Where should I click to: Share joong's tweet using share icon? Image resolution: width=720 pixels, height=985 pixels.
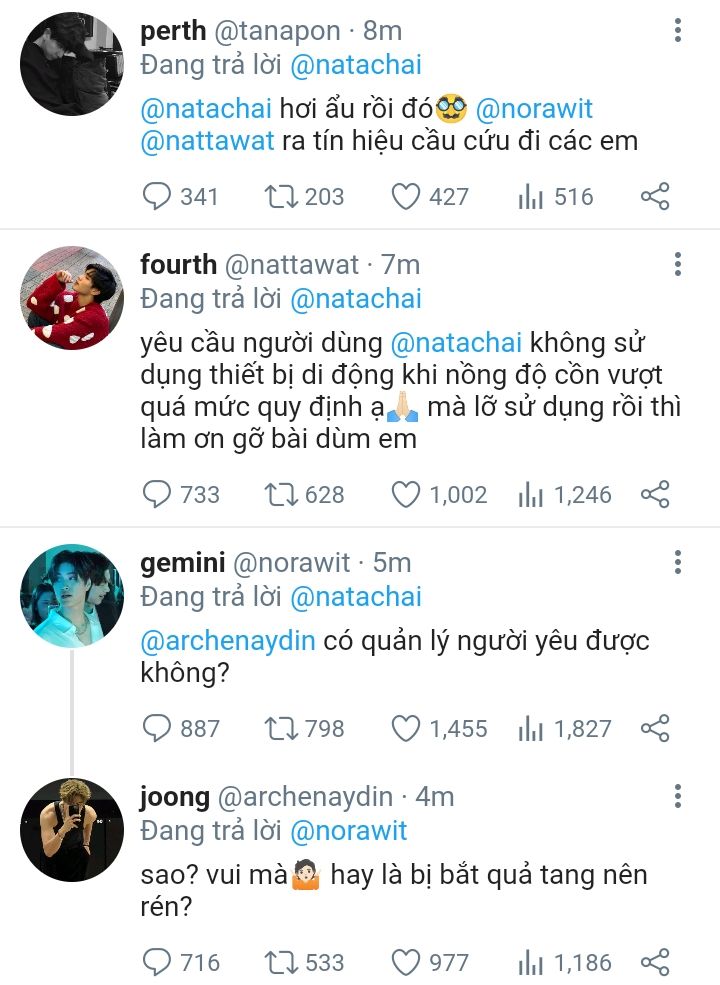[655, 962]
